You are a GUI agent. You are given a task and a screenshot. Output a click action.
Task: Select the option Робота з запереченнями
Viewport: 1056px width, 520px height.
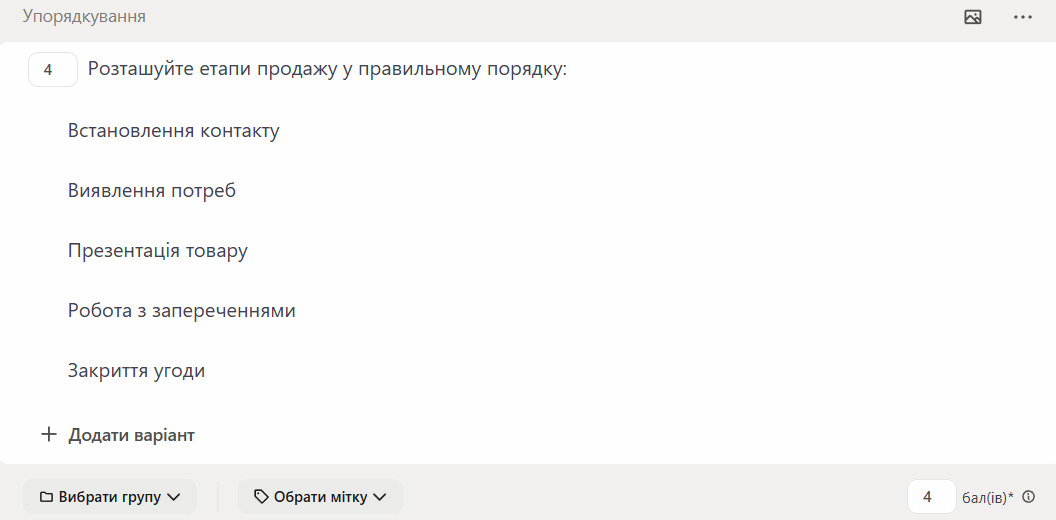pyautogui.click(x=182, y=311)
